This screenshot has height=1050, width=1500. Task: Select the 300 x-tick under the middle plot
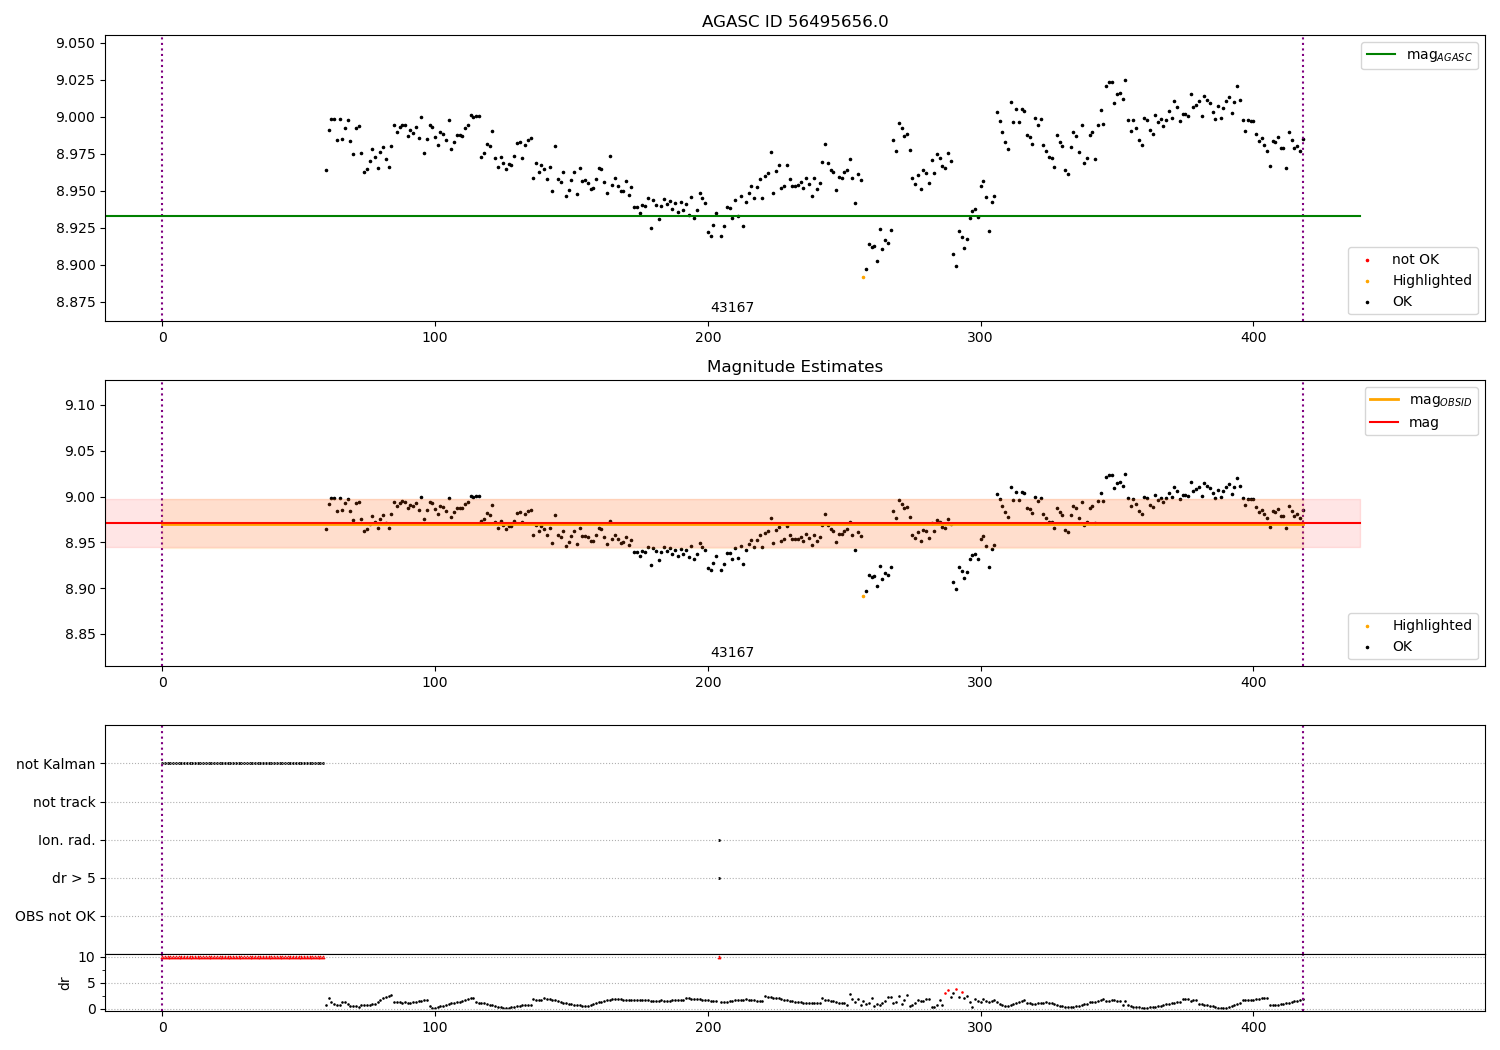pyautogui.click(x=981, y=682)
